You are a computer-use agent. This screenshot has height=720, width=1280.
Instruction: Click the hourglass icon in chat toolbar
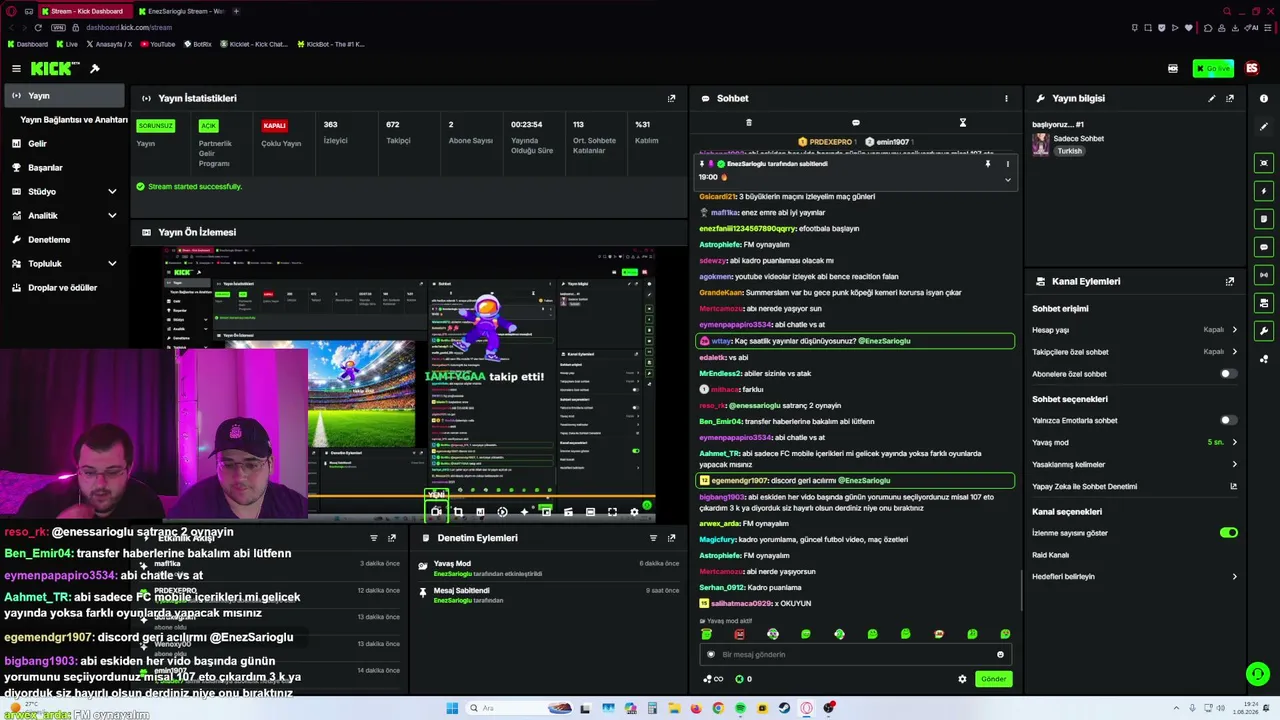(962, 123)
